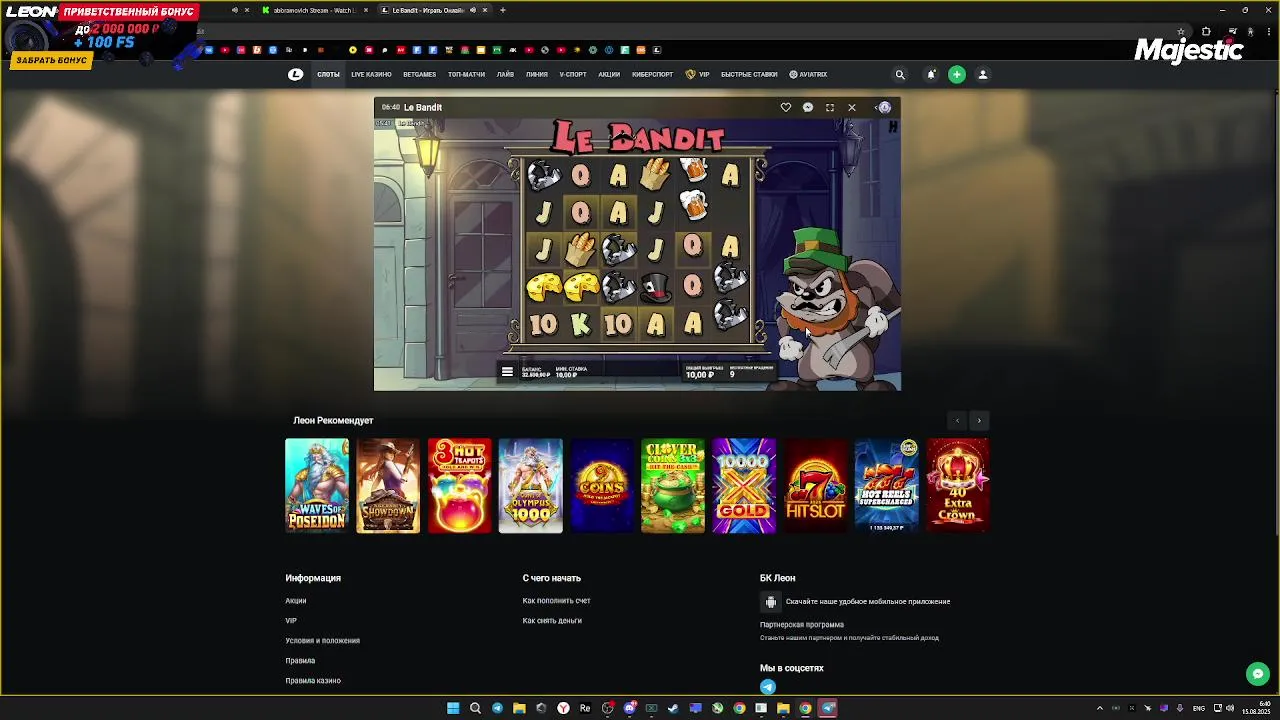This screenshot has width=1280, height=720.
Task: Select Топ-матчи in navigation
Action: point(466,74)
